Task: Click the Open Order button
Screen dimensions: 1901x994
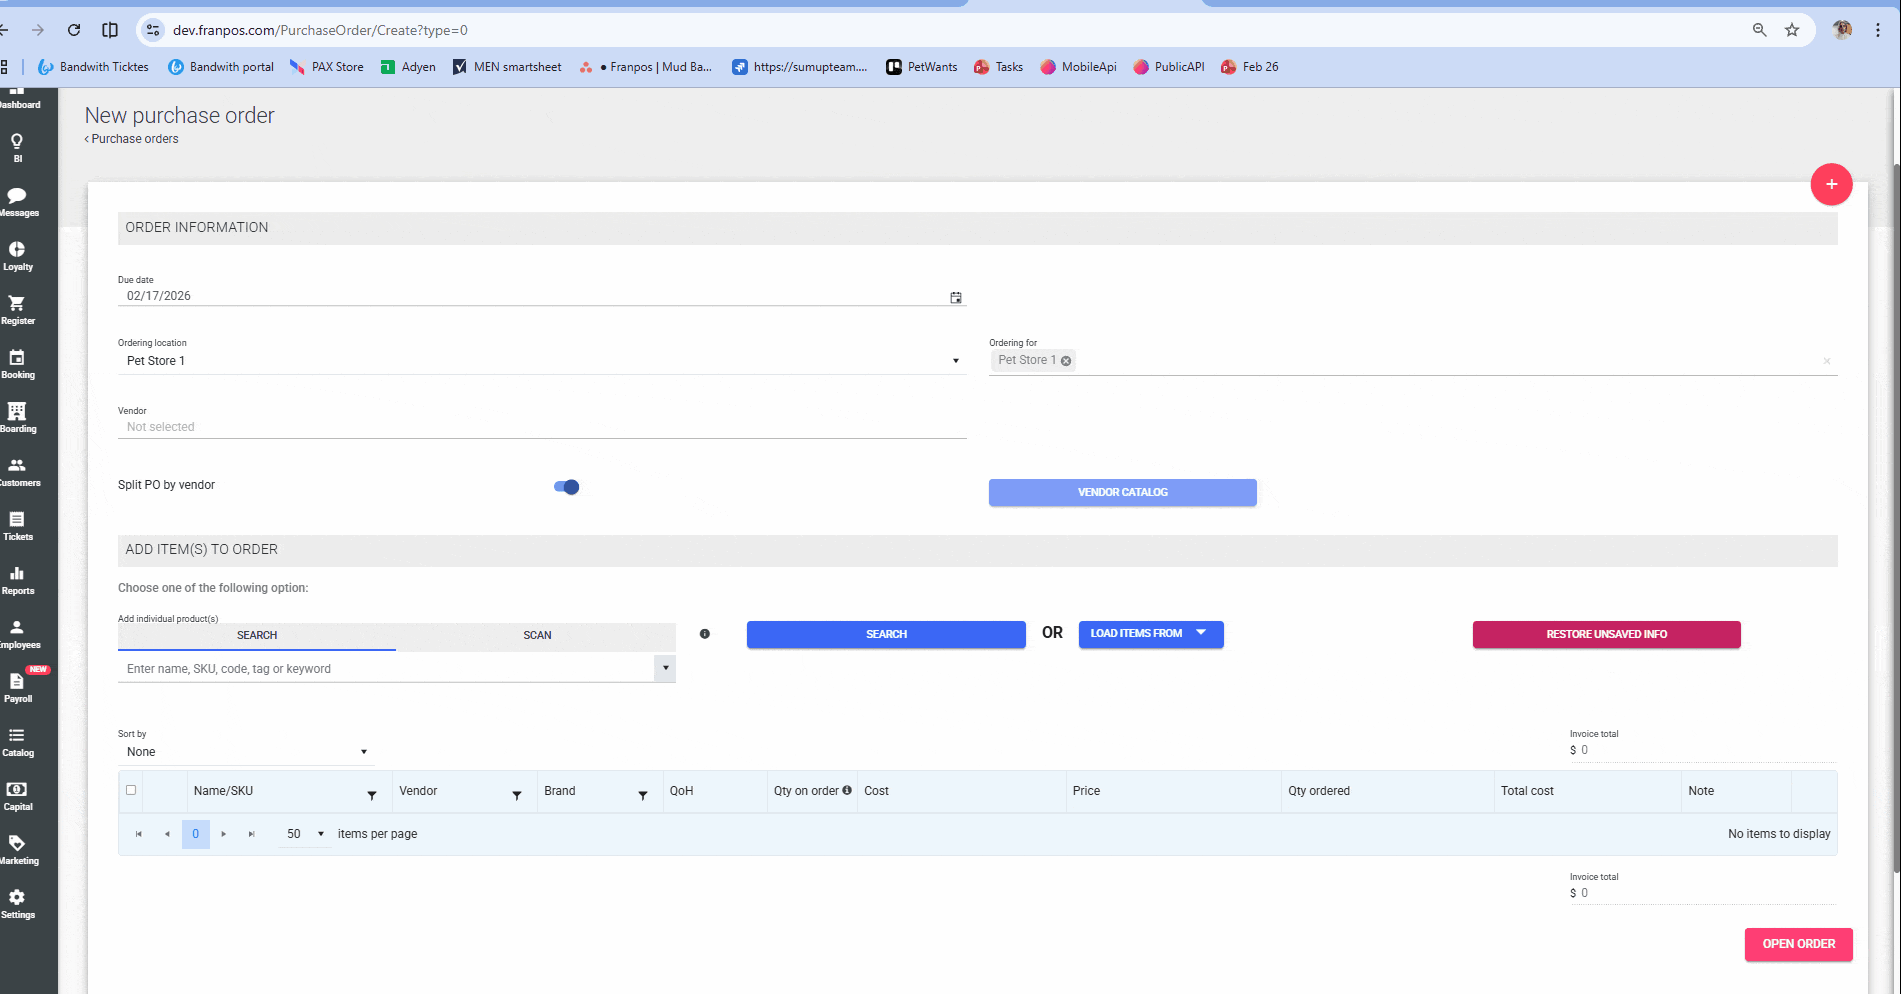Action: tap(1797, 944)
